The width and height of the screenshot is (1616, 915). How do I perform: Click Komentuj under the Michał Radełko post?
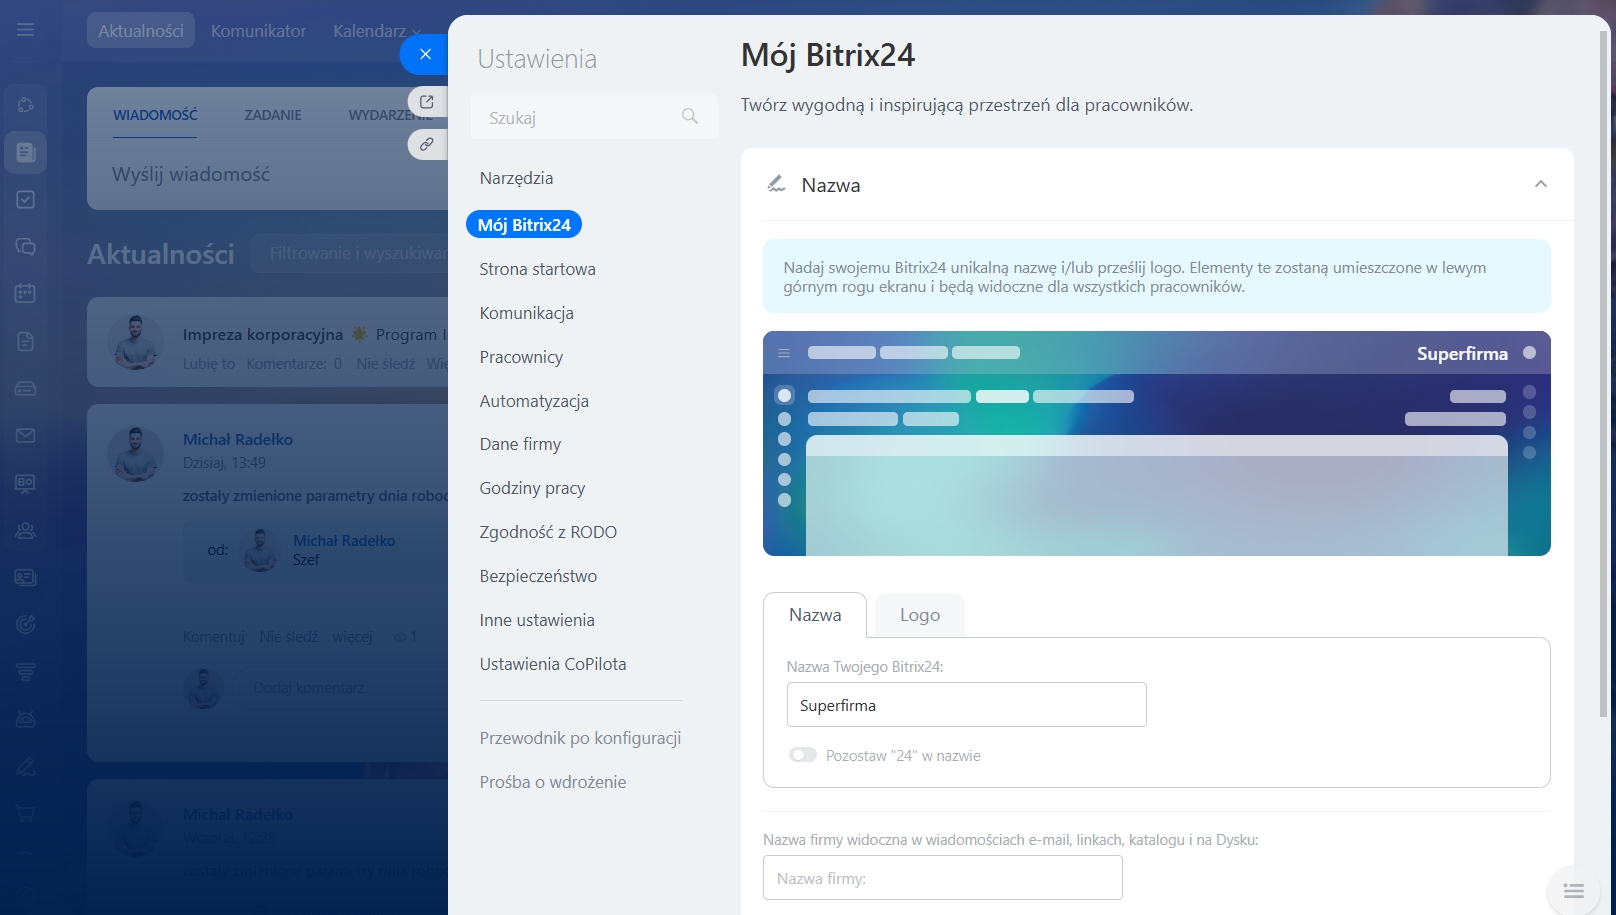click(x=213, y=637)
